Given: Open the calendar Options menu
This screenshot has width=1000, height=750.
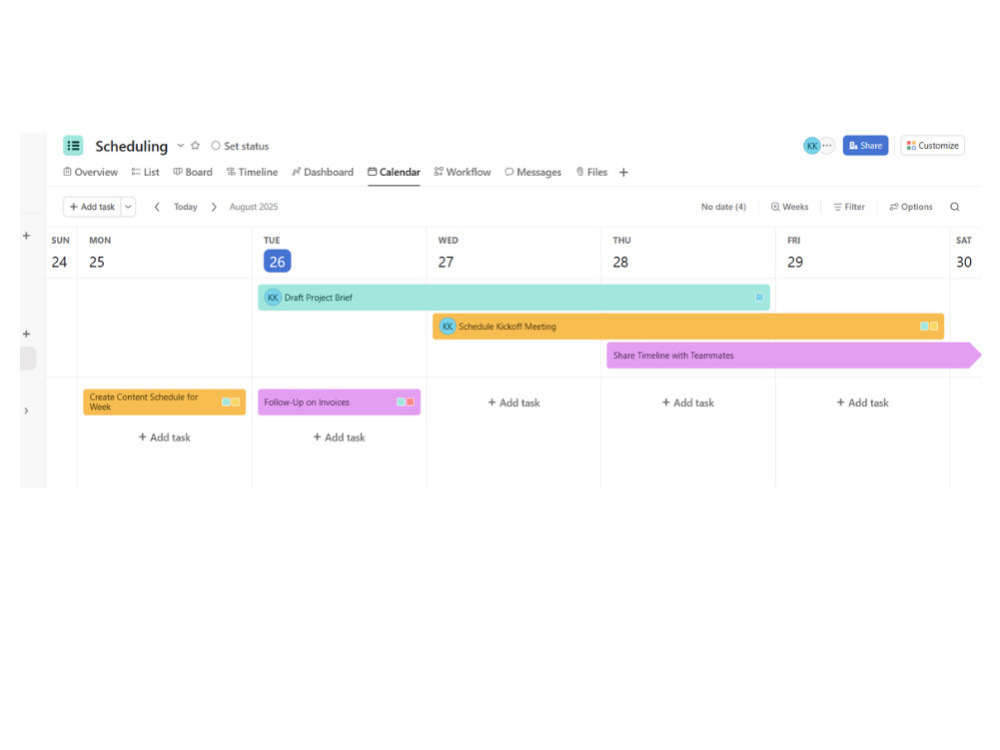Looking at the screenshot, I should (911, 207).
